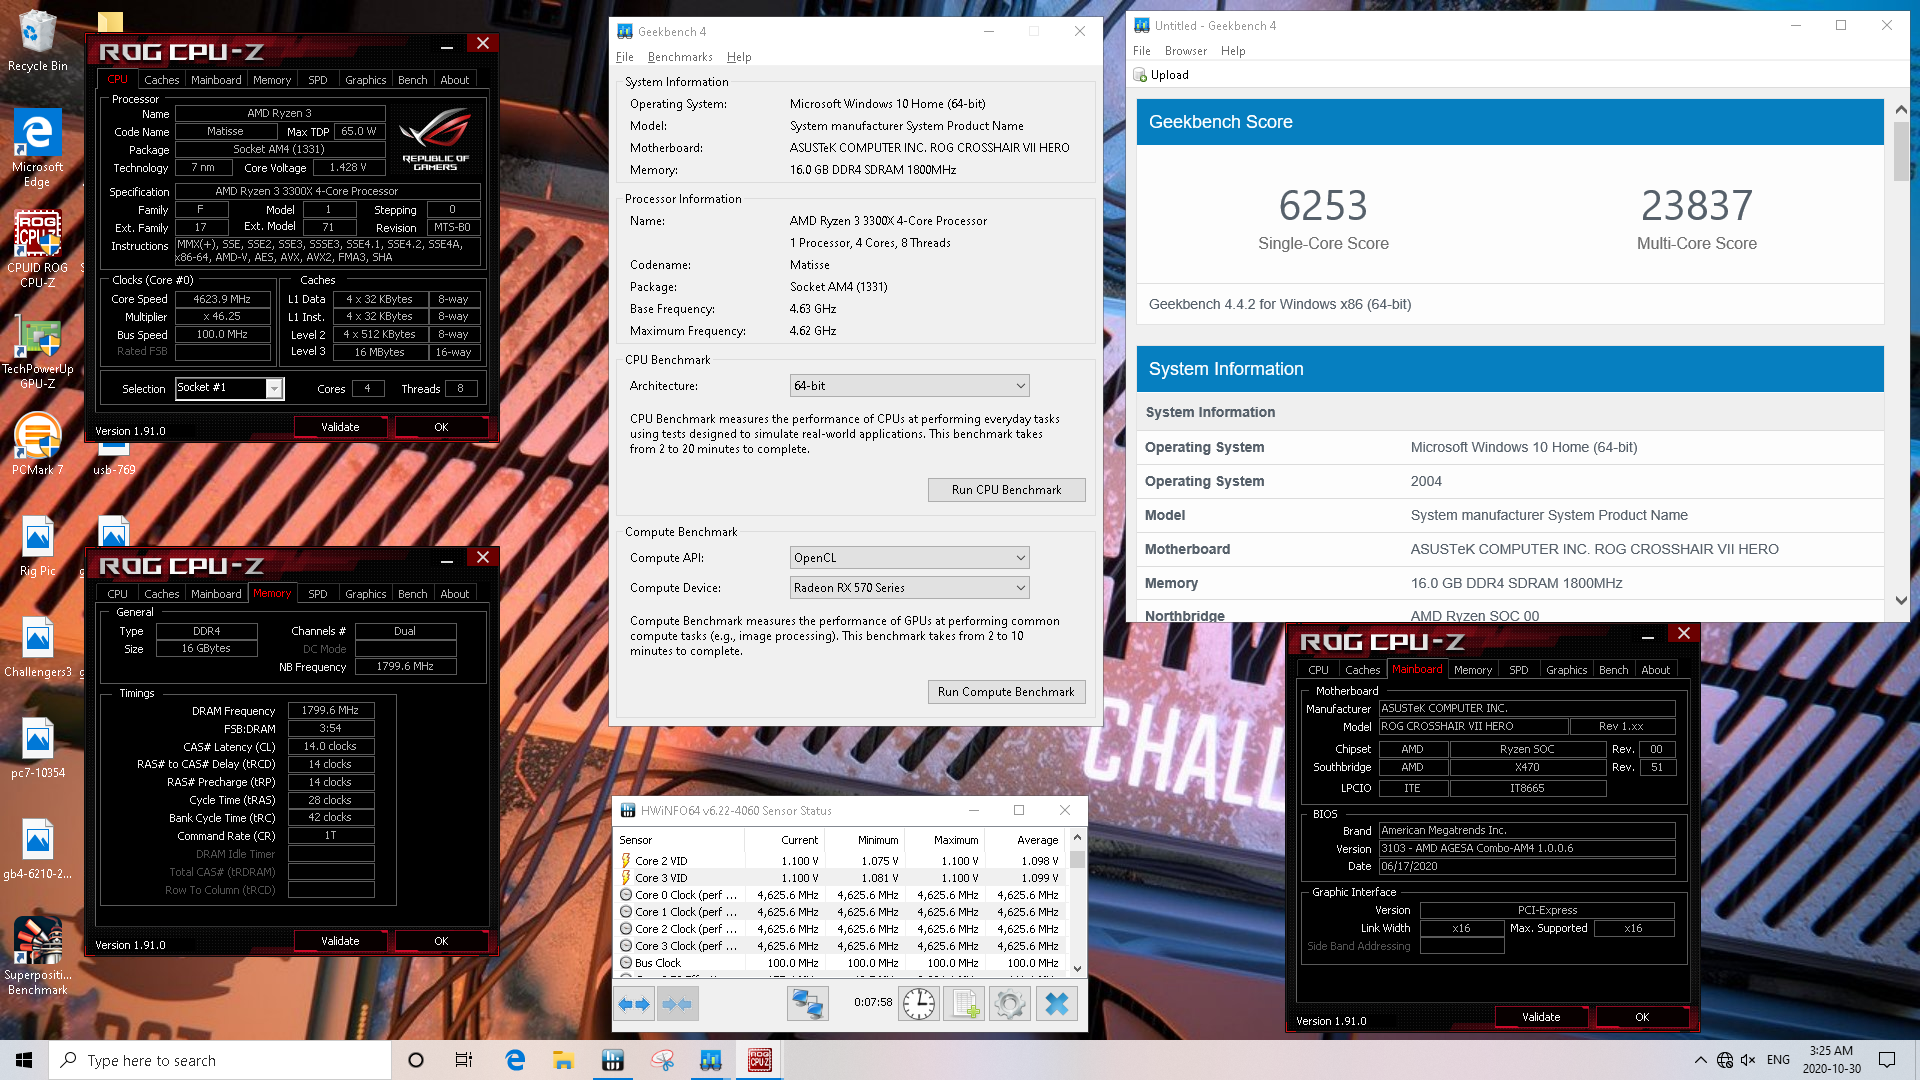Switch to SPD tab in memory CPU-Z window

[x=318, y=594]
